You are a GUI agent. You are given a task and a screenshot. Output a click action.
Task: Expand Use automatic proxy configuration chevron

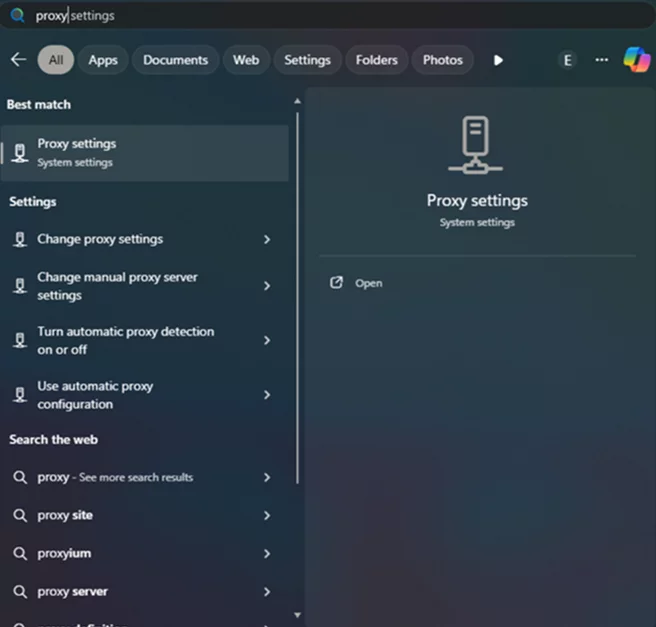pyautogui.click(x=267, y=395)
